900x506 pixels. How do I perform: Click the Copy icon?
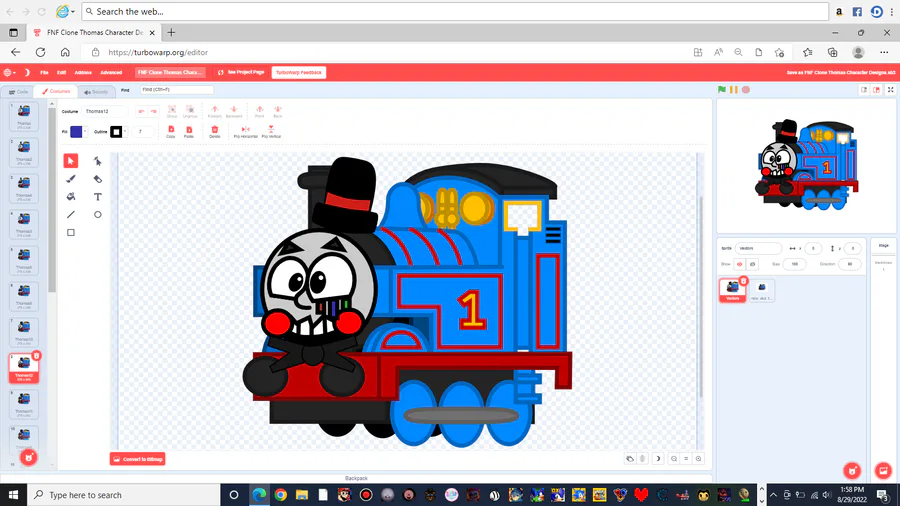coord(171,132)
